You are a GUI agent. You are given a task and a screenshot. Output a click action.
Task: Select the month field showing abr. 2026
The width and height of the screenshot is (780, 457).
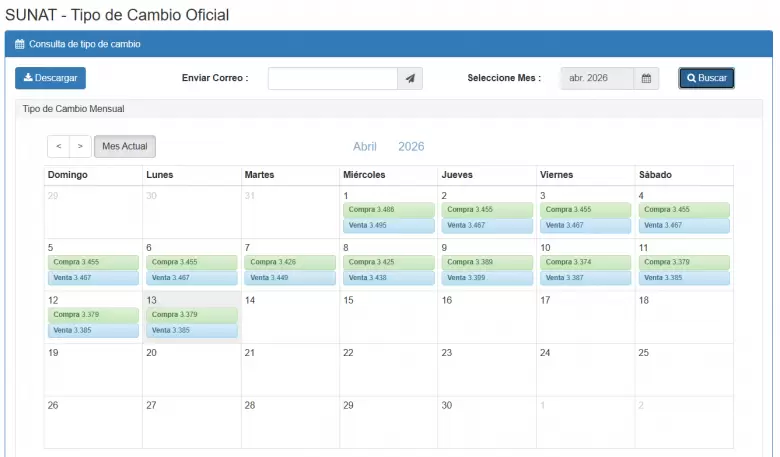596,79
